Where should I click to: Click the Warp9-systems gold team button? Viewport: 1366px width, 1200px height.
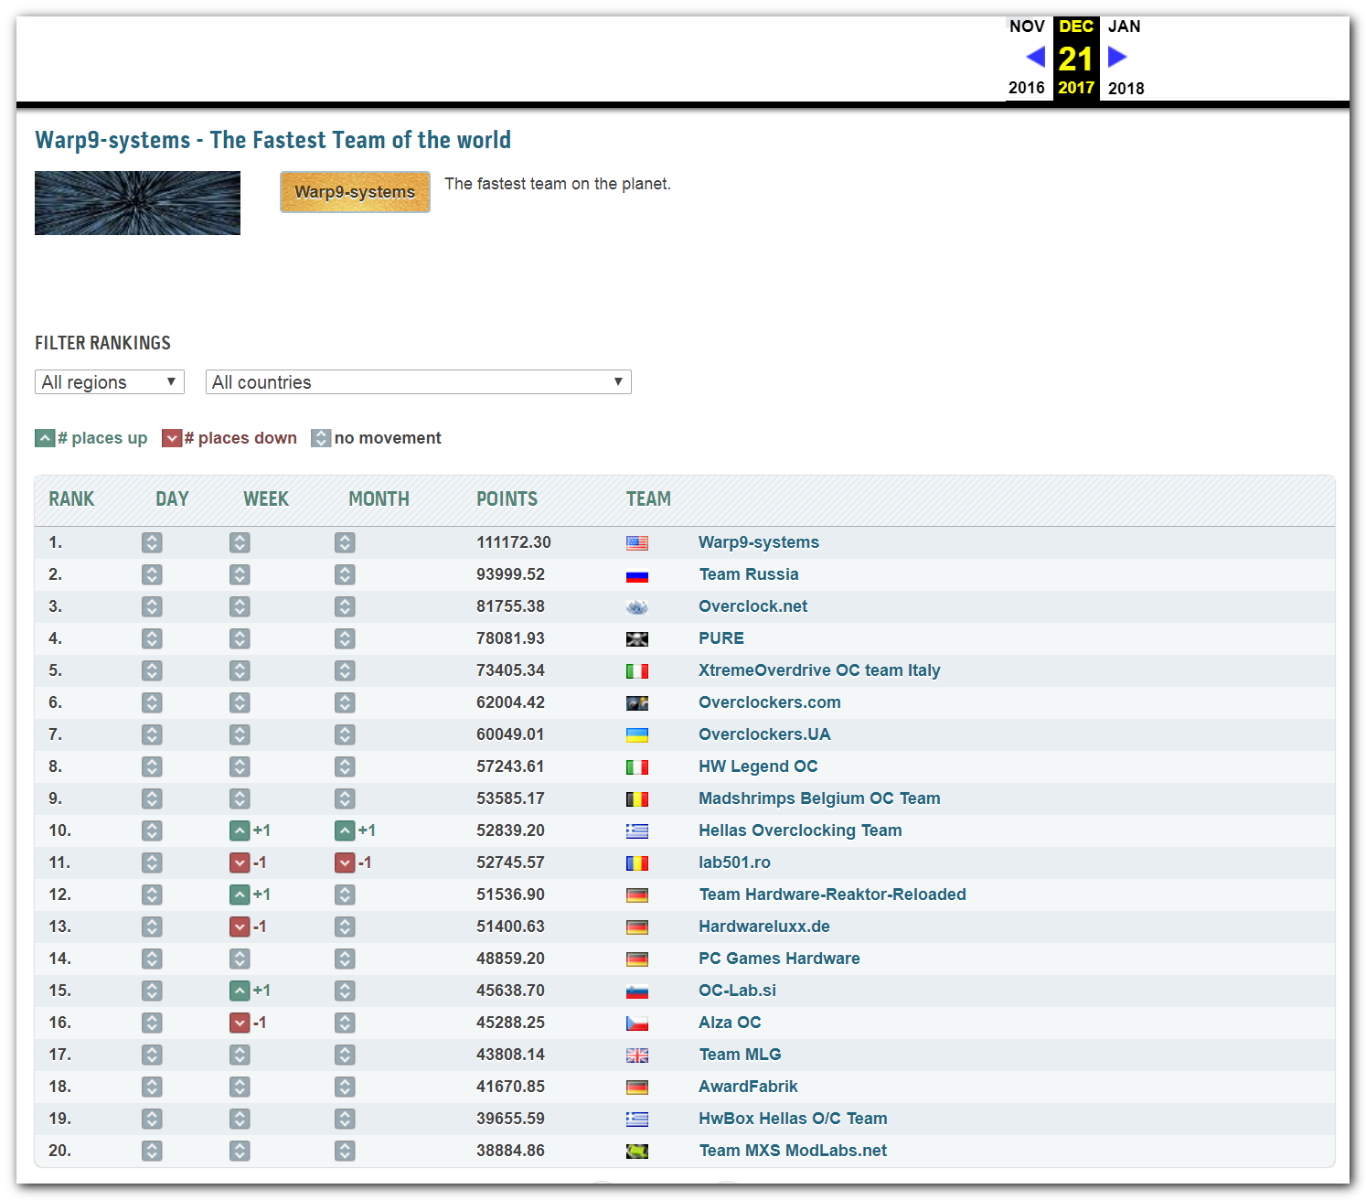click(x=355, y=192)
